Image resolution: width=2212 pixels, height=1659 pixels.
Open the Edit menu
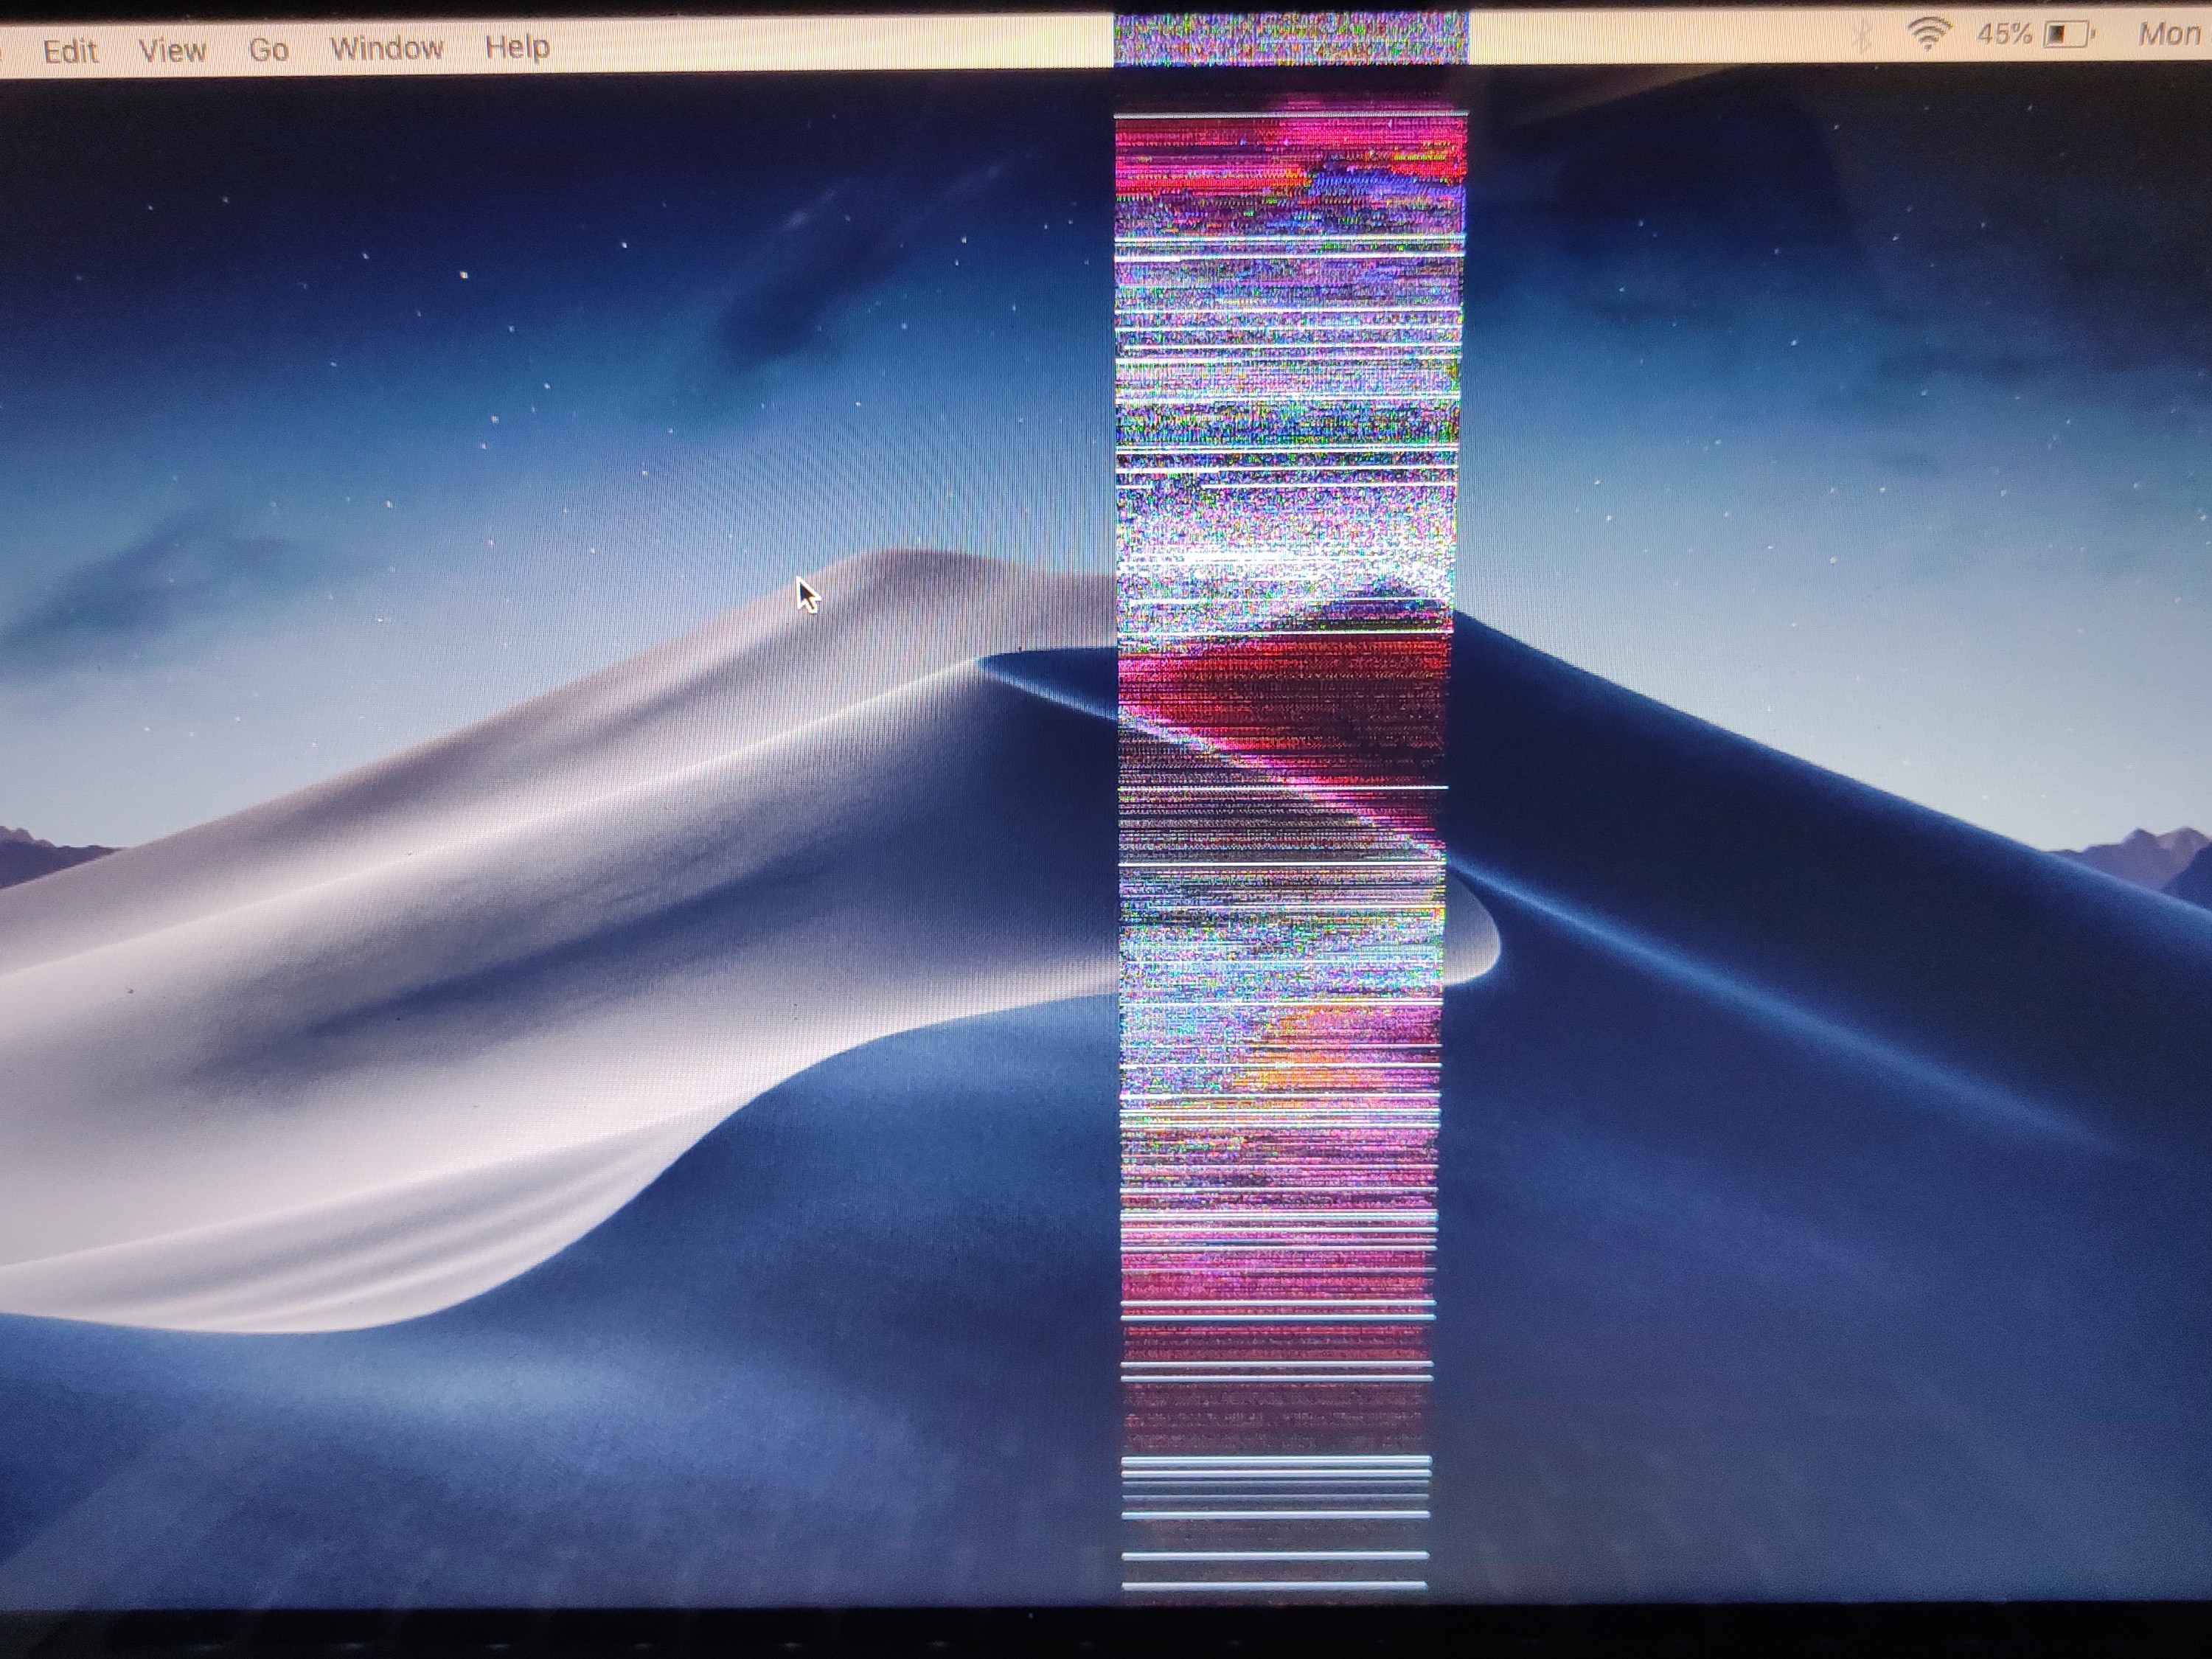(x=70, y=50)
